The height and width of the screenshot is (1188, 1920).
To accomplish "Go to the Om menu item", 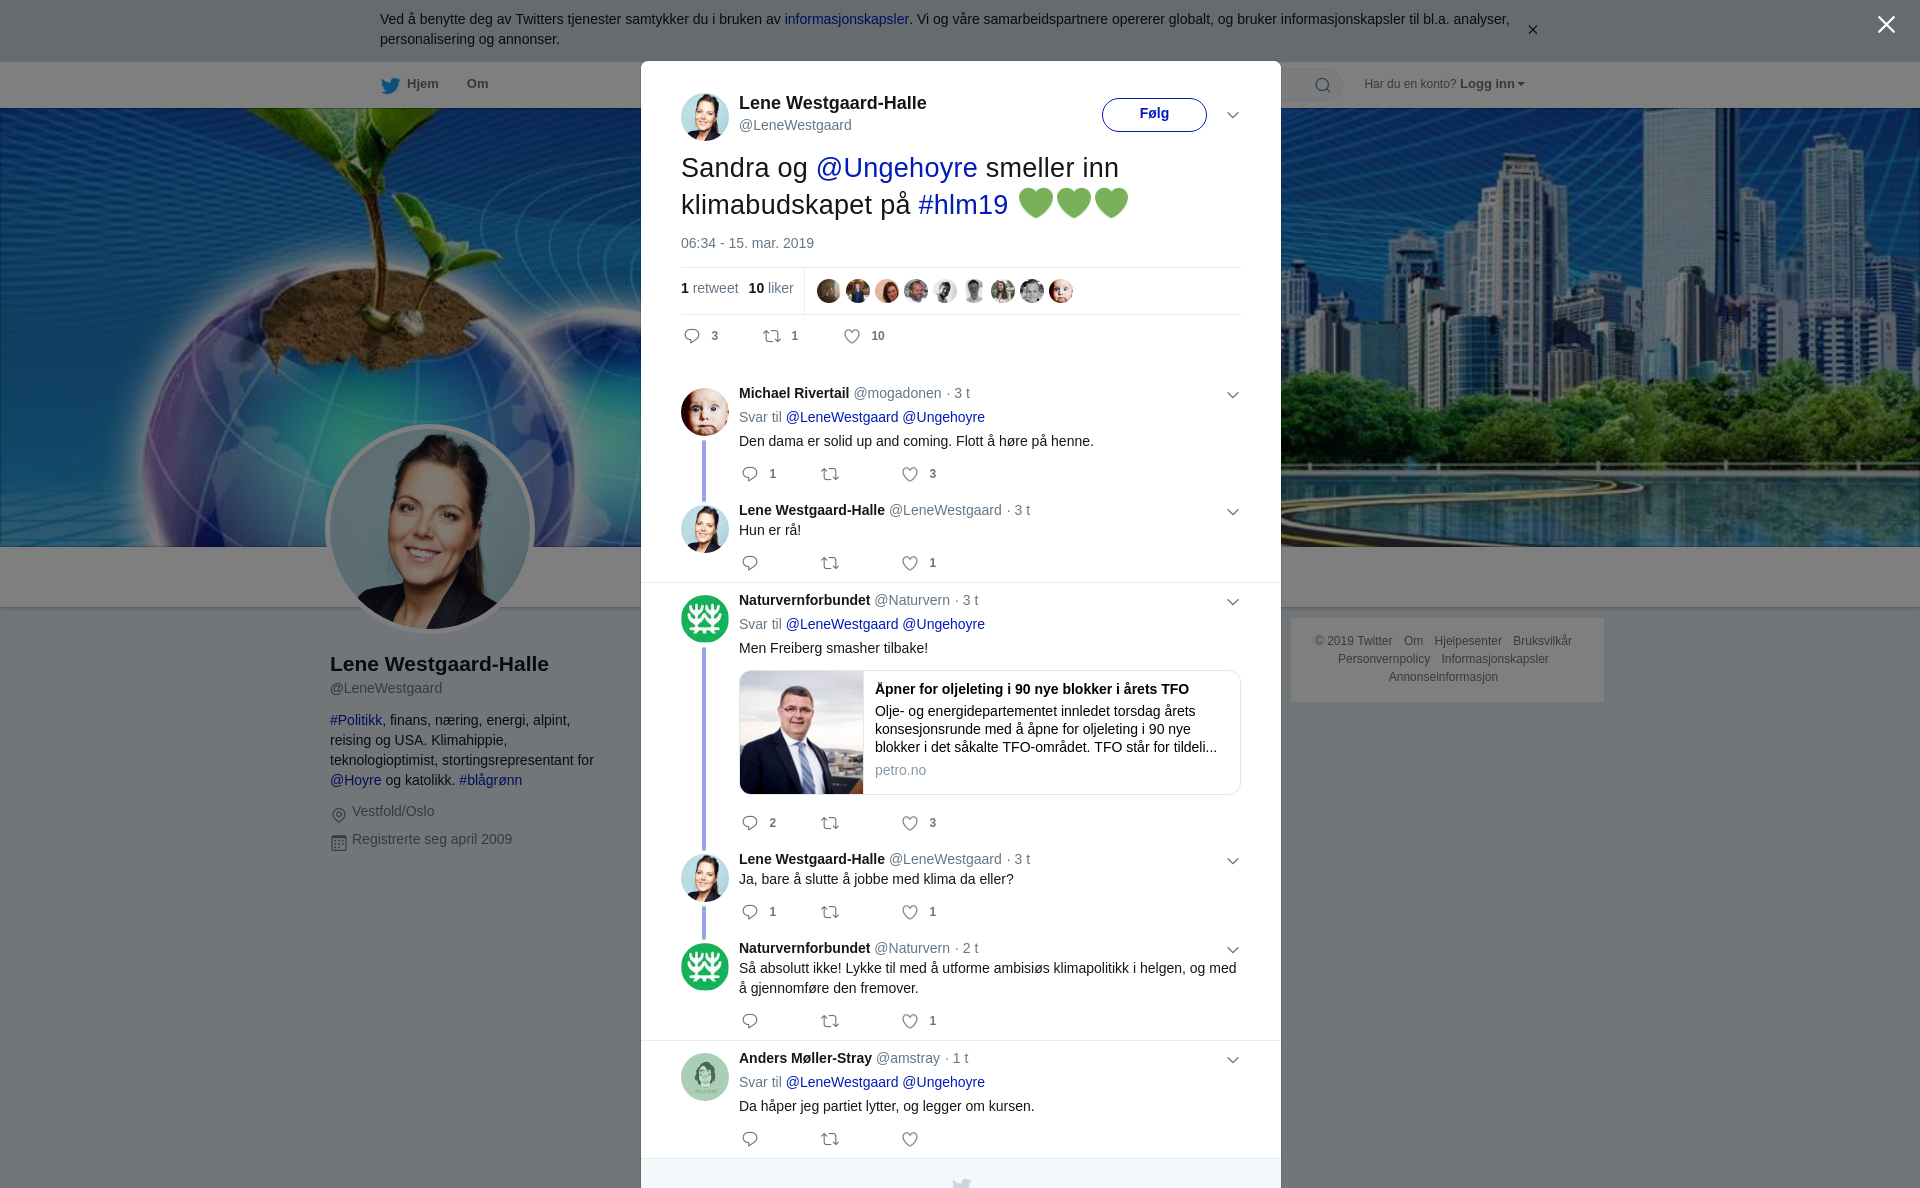I will point(477,84).
